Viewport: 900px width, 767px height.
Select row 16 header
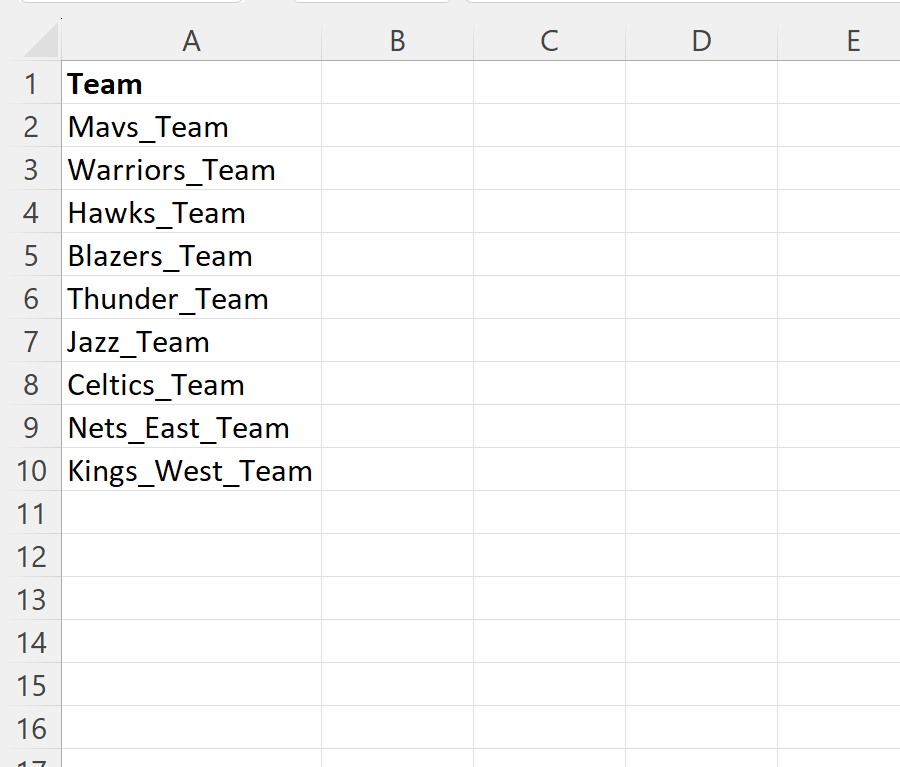click(x=30, y=729)
